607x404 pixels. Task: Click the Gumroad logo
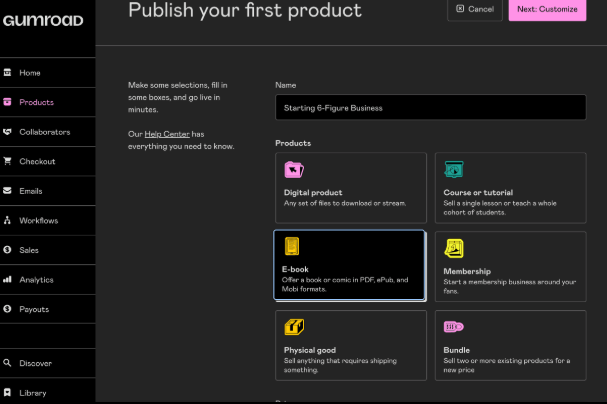[x=43, y=20]
